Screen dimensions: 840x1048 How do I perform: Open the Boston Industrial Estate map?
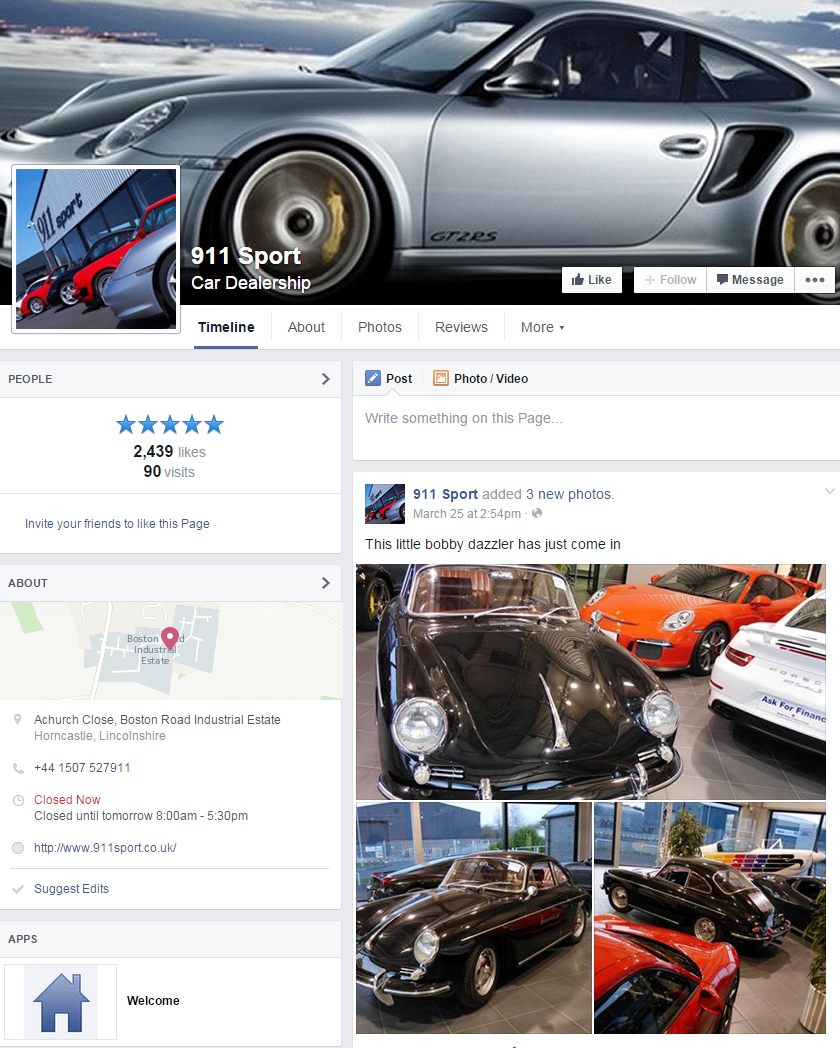coord(170,650)
